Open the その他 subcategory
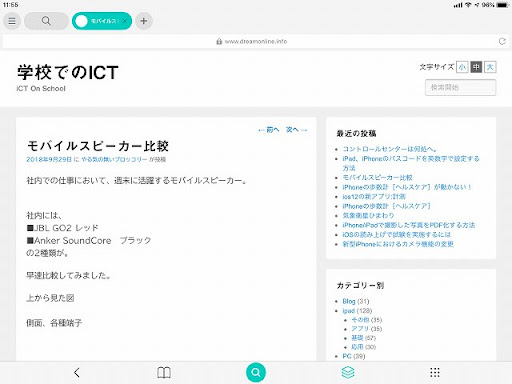512x384 pixels. (x=360, y=320)
